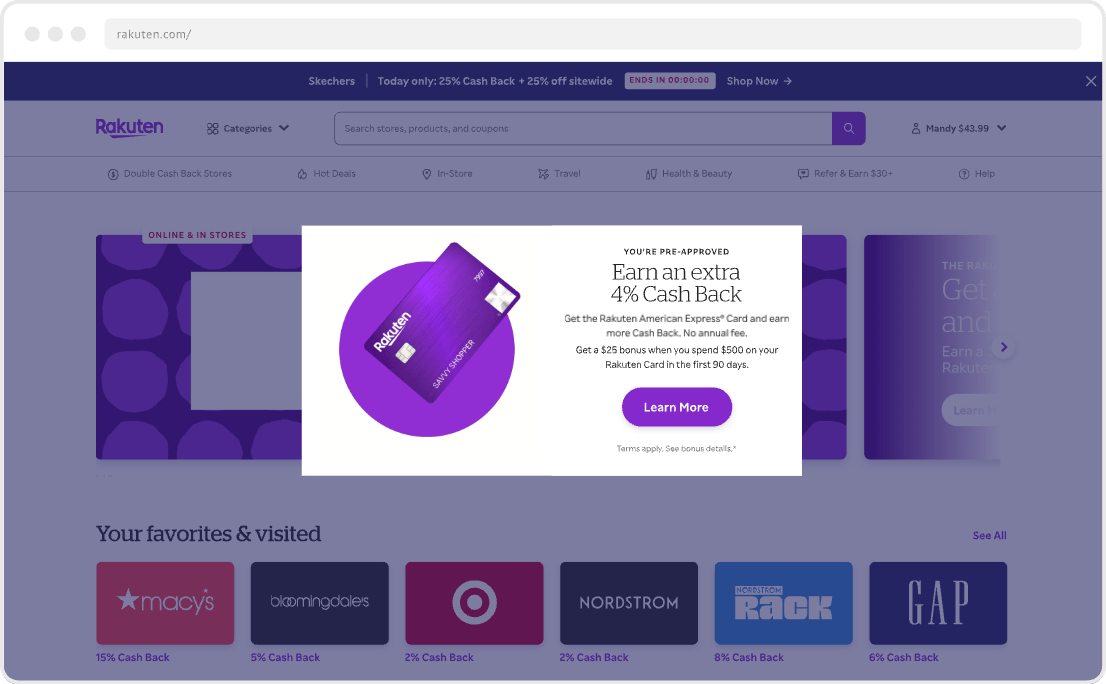The width and height of the screenshot is (1106, 684).
Task: Dismiss the top Skechers promo banner
Action: (x=1090, y=81)
